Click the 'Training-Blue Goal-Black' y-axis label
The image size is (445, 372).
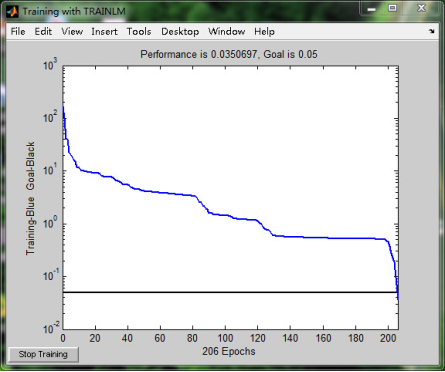click(30, 198)
